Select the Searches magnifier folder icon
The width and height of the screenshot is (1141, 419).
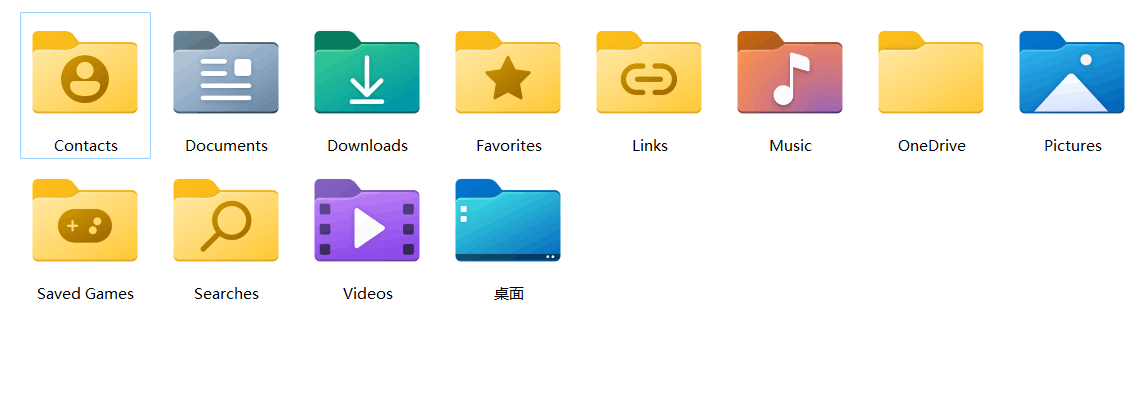(x=226, y=220)
